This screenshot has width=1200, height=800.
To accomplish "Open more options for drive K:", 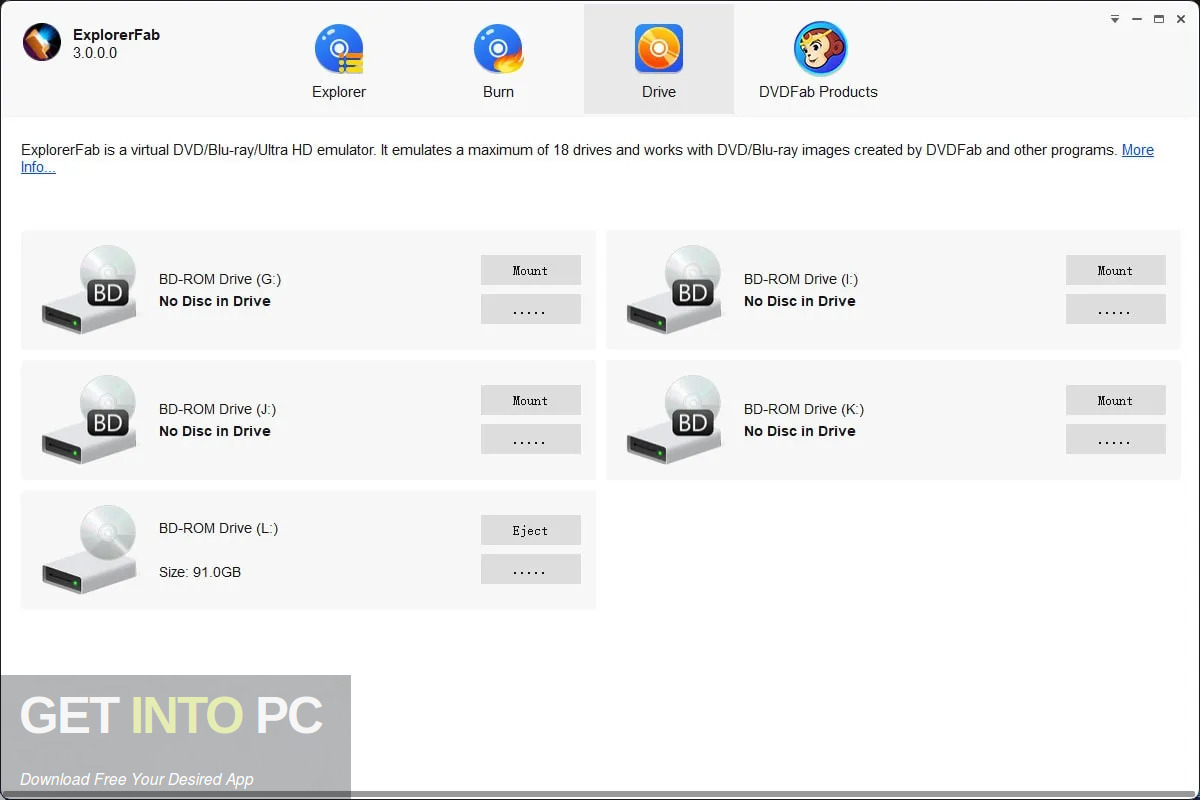I will pyautogui.click(x=1116, y=439).
